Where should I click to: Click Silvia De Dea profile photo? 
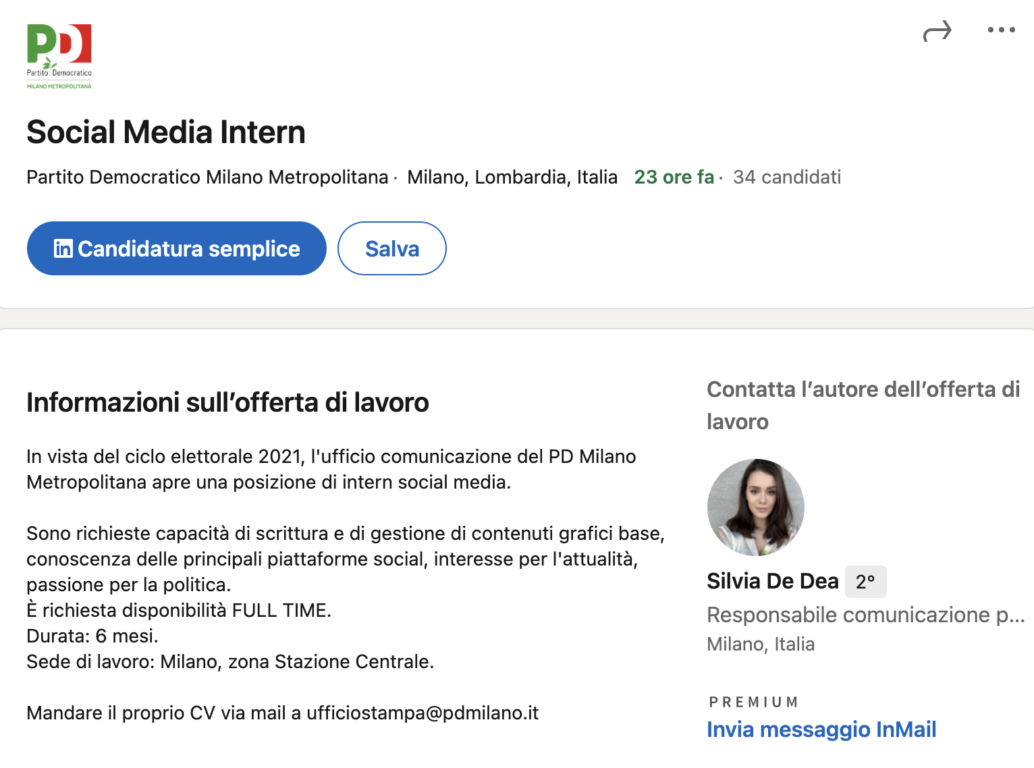(756, 507)
